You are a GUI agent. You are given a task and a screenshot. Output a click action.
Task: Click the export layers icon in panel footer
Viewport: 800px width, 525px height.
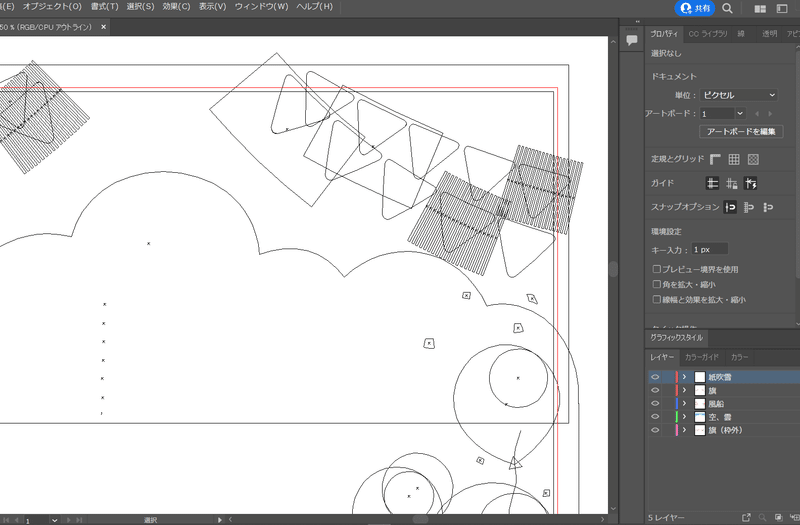coord(746,517)
